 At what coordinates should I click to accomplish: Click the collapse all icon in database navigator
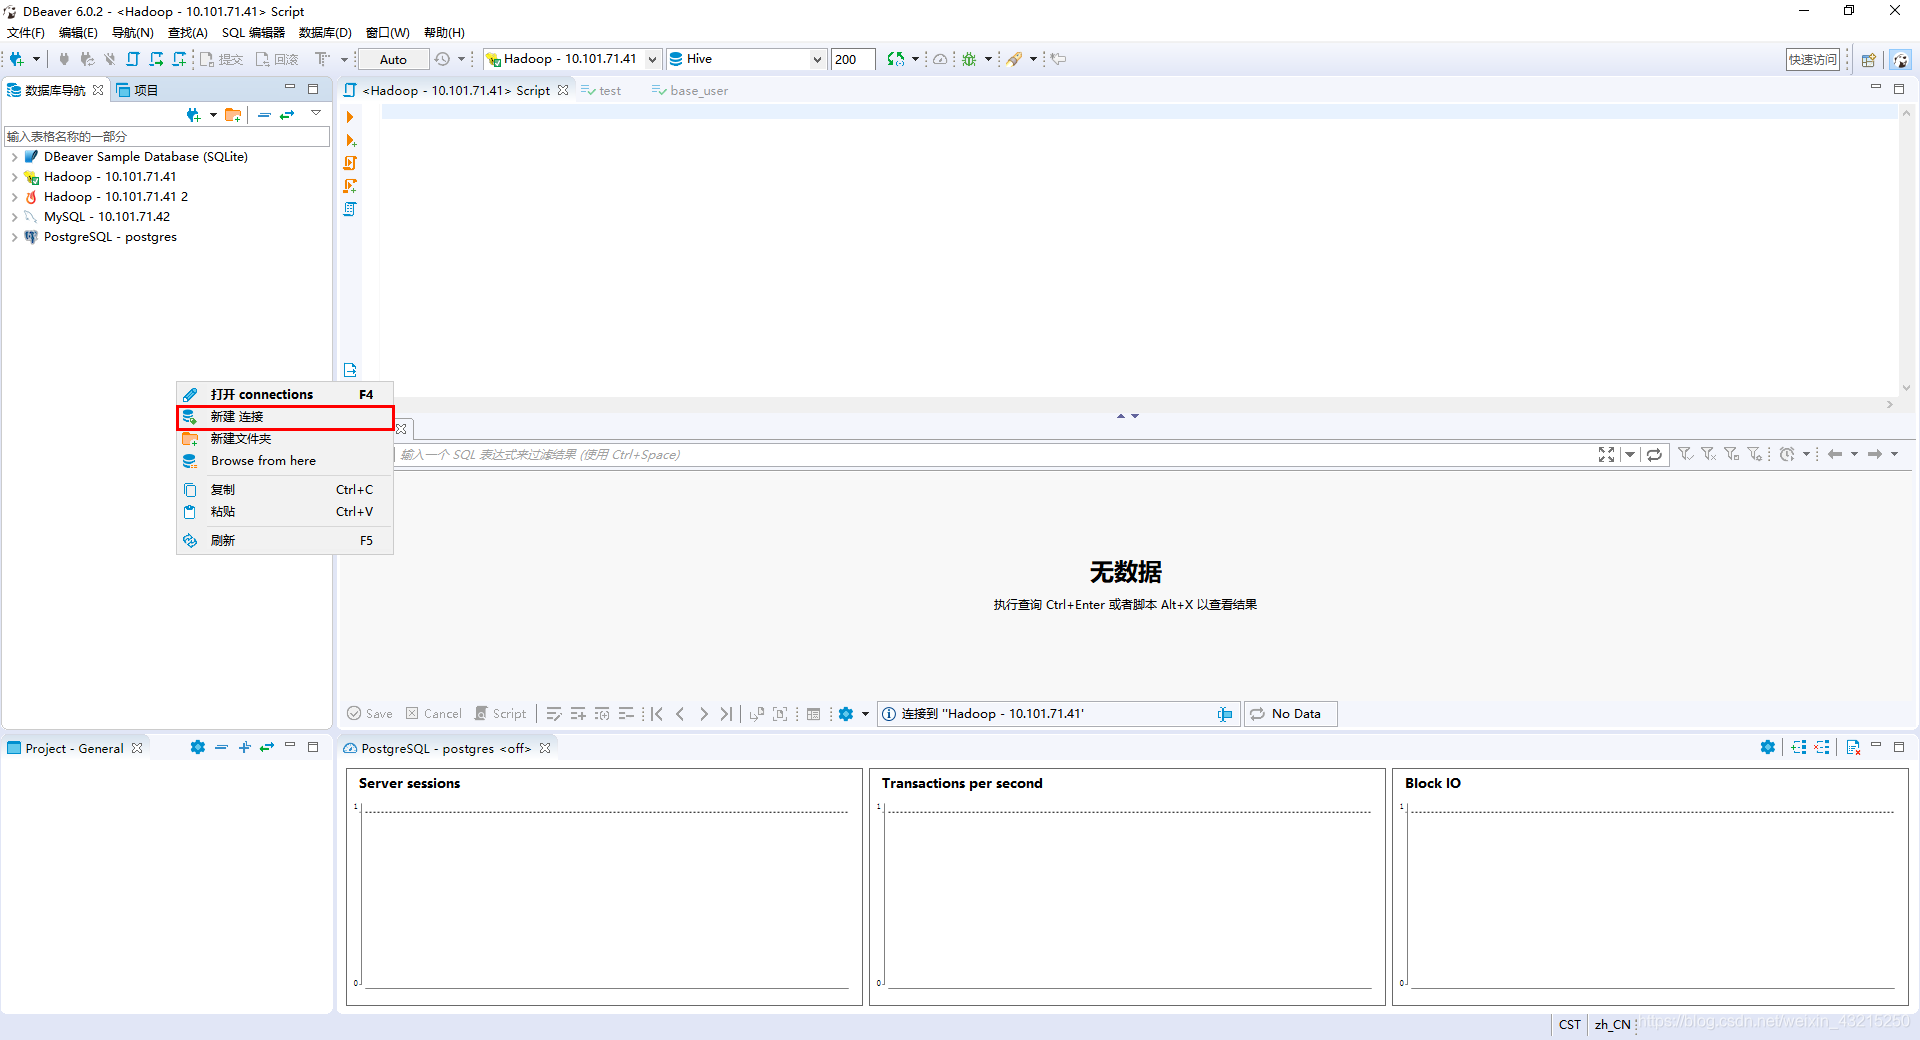pos(264,115)
